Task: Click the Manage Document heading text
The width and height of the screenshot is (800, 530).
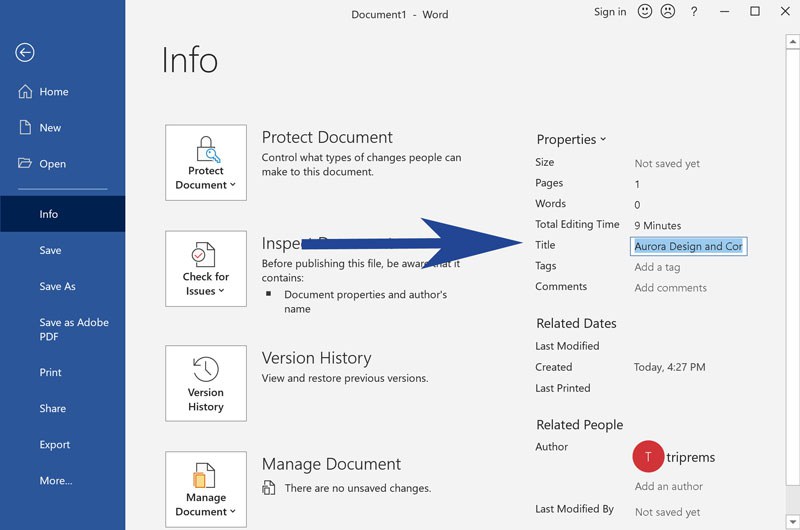Action: tap(331, 464)
